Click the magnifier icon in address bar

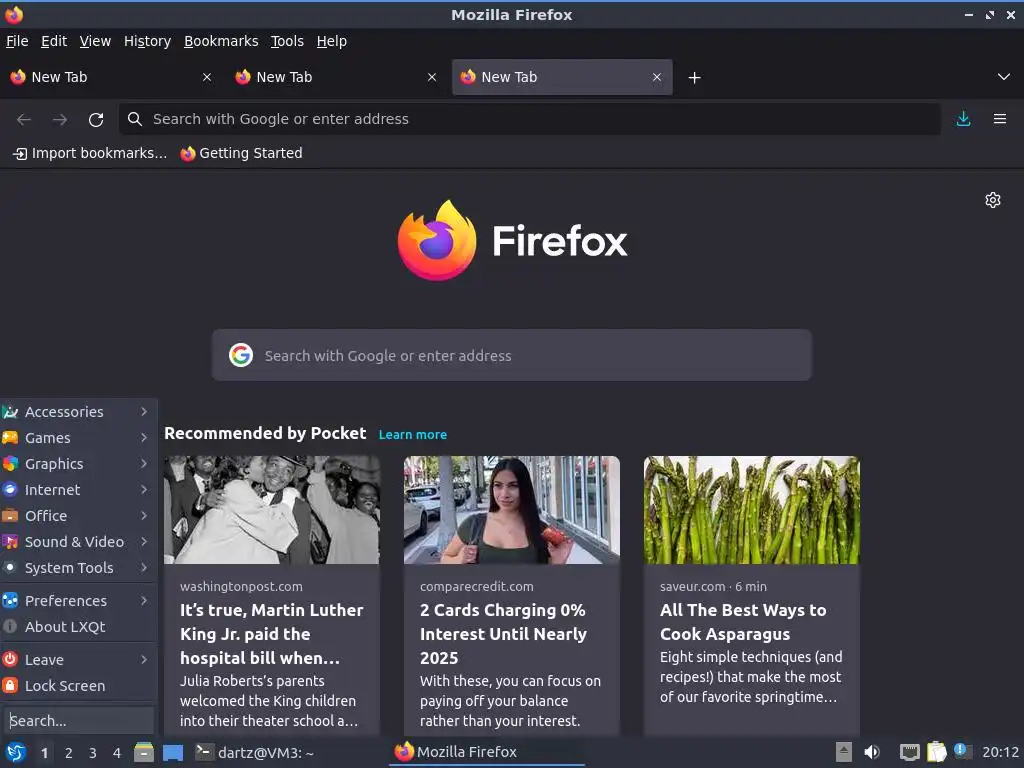[x=135, y=119]
